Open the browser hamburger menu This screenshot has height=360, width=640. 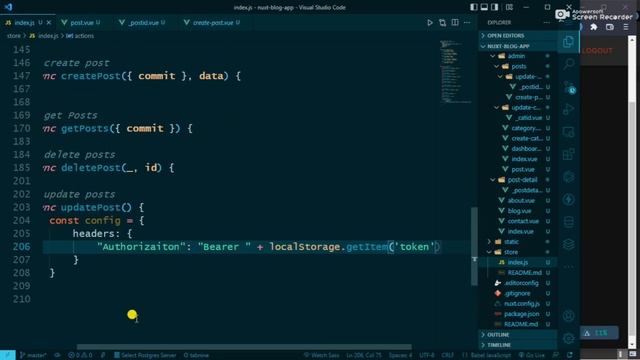(x=626, y=27)
